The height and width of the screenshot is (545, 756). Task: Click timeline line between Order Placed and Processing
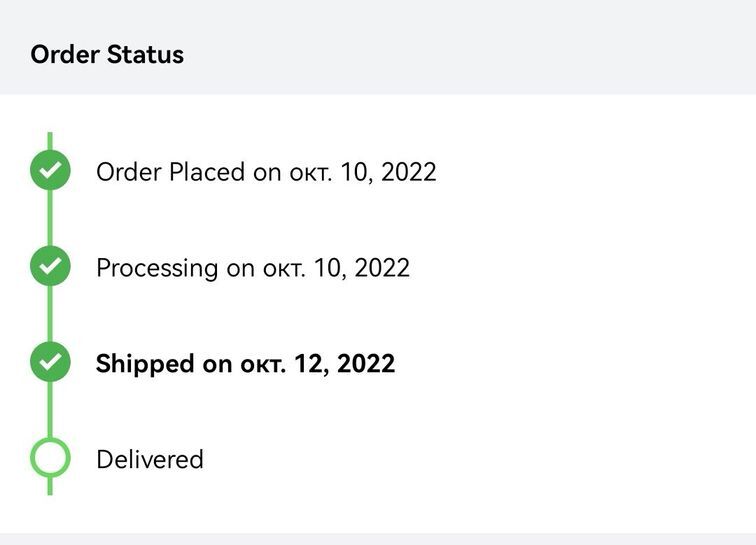(50, 219)
